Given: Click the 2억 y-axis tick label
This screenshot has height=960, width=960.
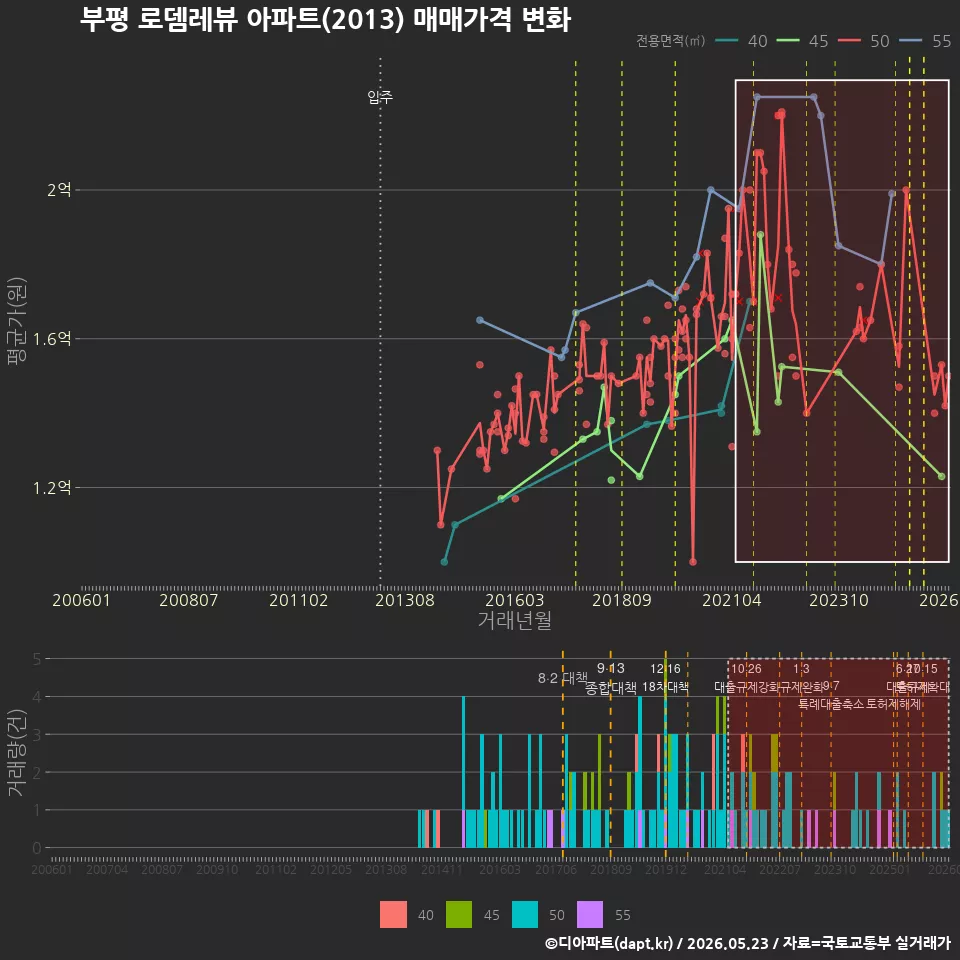Looking at the screenshot, I should point(59,189).
